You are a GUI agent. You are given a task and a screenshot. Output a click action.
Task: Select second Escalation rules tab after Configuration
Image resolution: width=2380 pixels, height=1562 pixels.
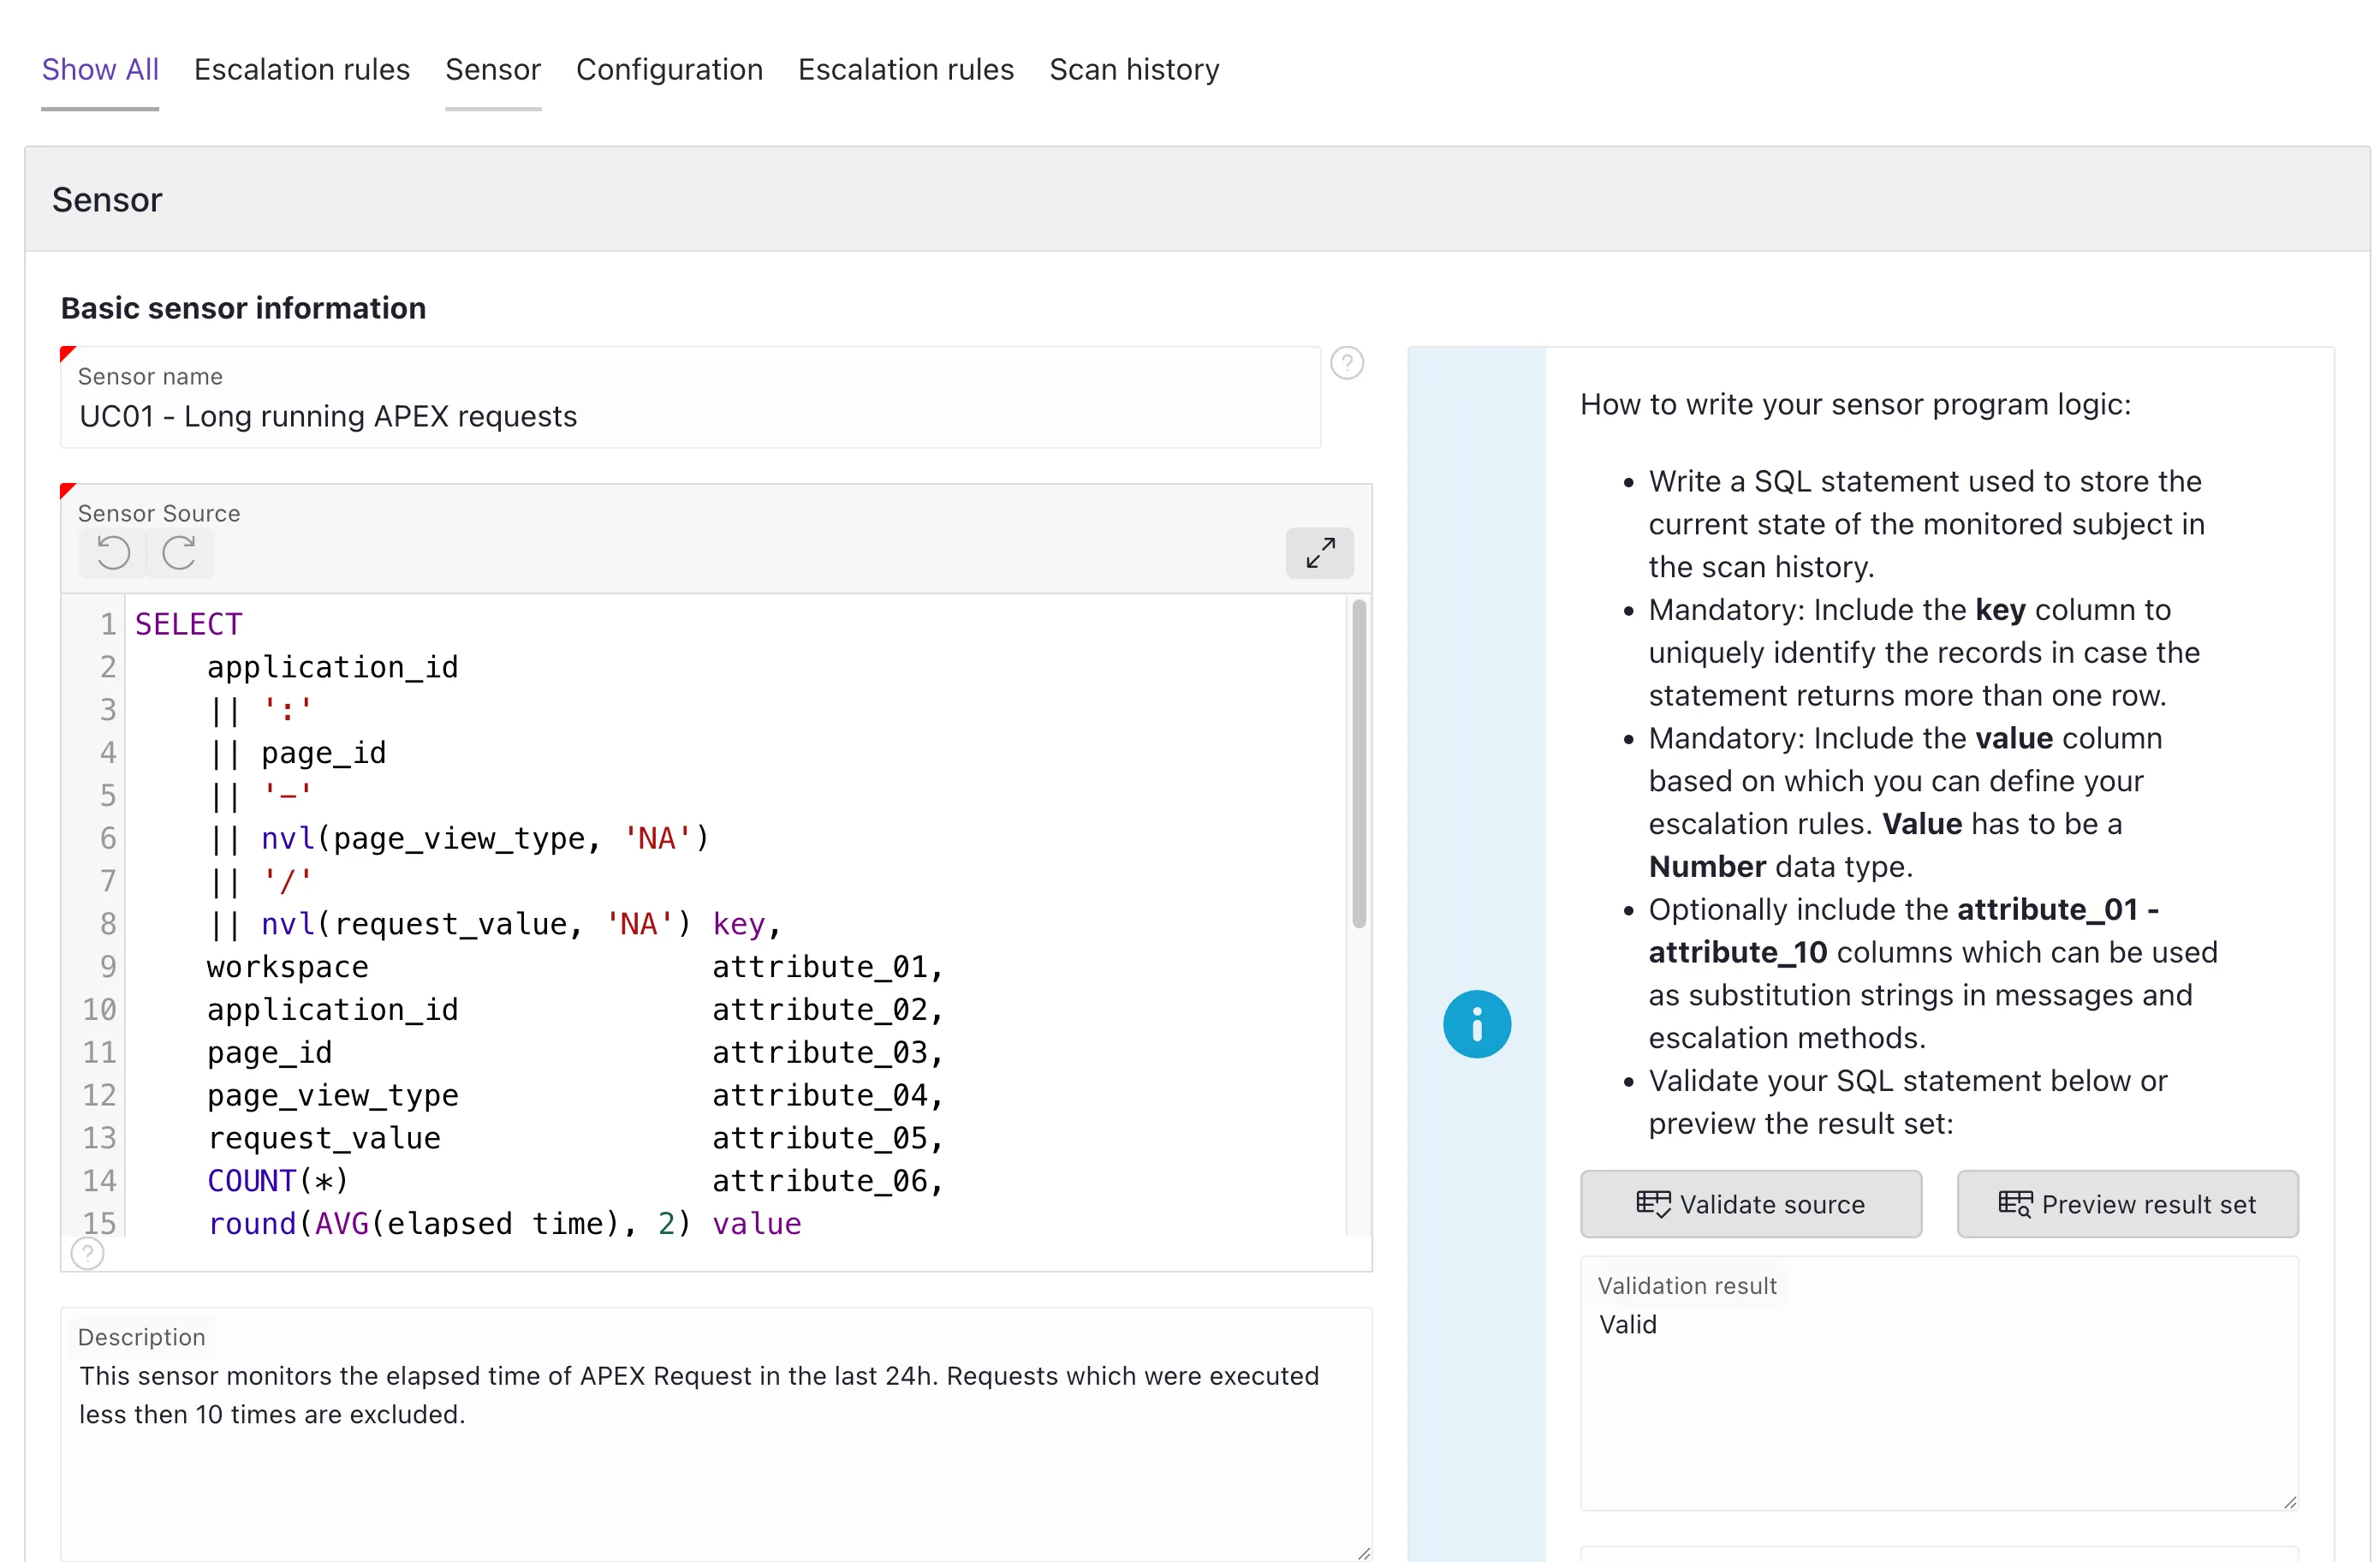point(905,70)
